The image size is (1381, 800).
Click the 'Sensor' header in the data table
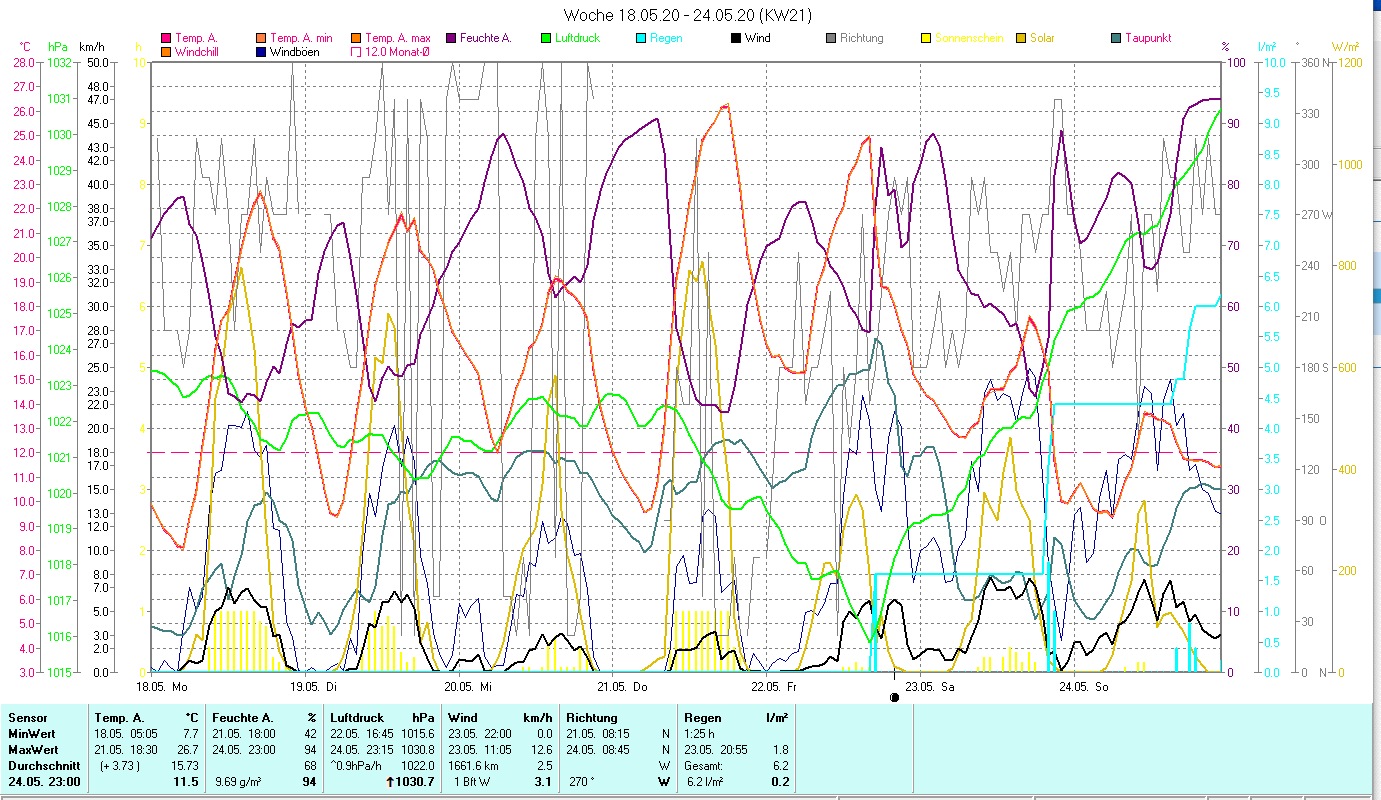pyautogui.click(x=28, y=718)
